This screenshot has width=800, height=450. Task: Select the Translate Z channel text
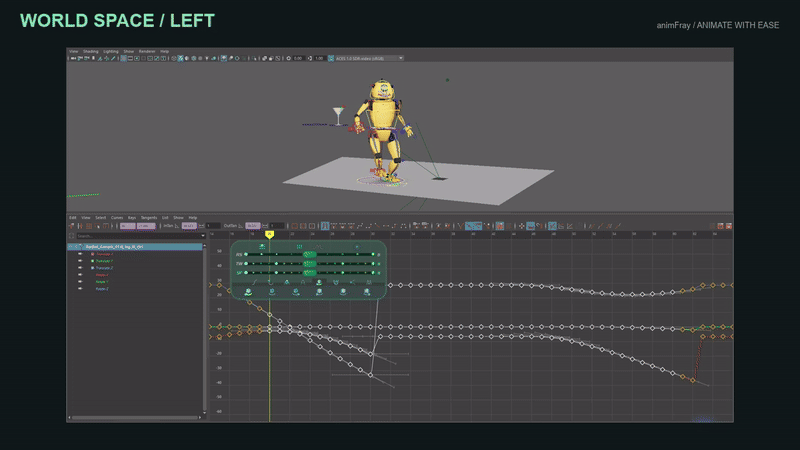tap(104, 268)
